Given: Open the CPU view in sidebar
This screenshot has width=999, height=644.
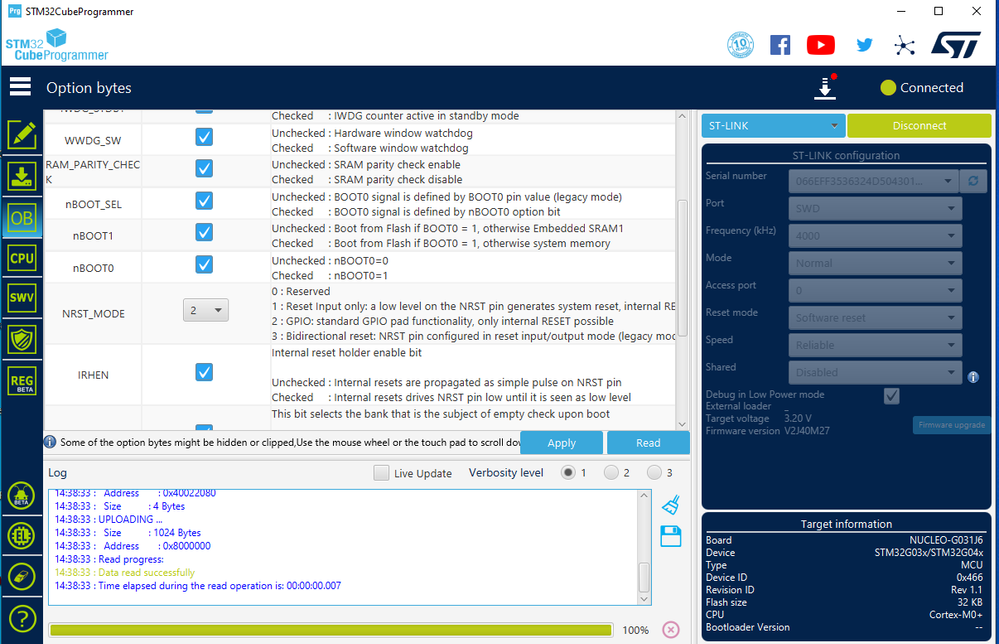Looking at the screenshot, I should pos(22,259).
